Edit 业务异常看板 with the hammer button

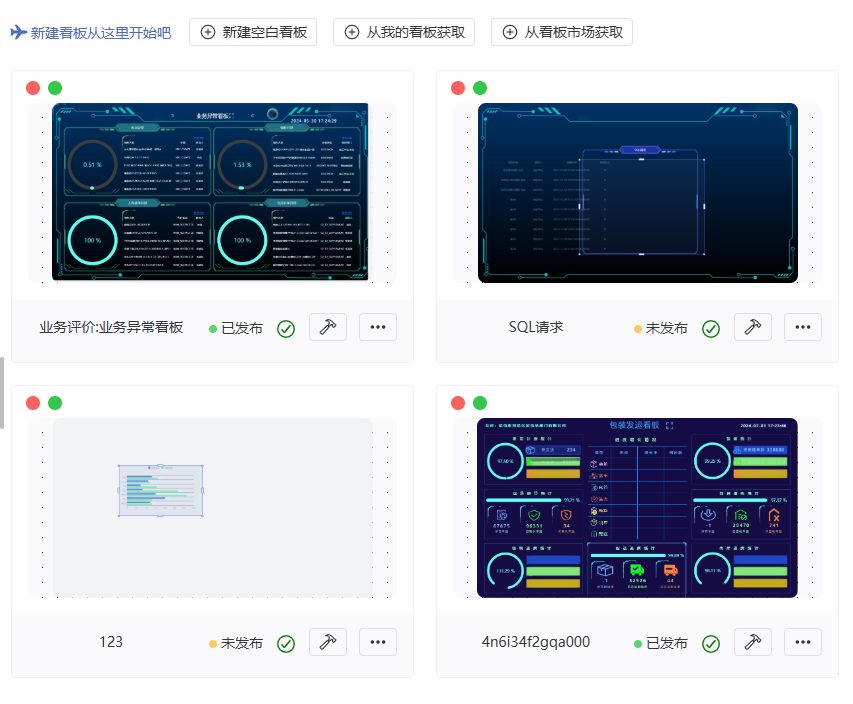[x=328, y=327]
